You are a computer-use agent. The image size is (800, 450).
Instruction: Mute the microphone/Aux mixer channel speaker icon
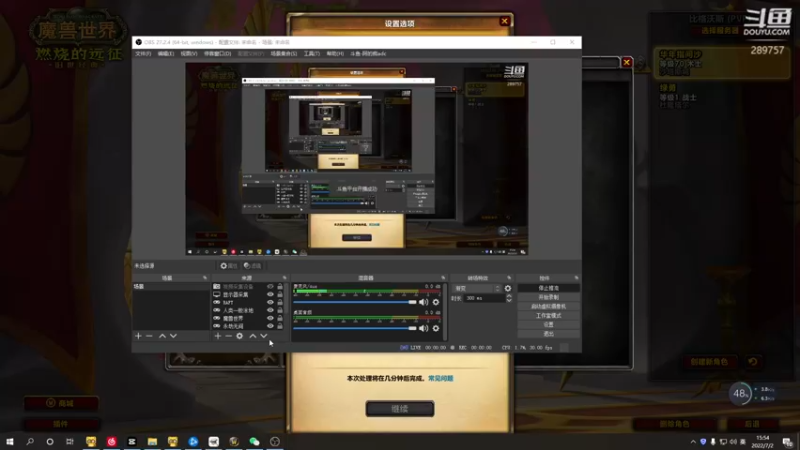coord(423,302)
